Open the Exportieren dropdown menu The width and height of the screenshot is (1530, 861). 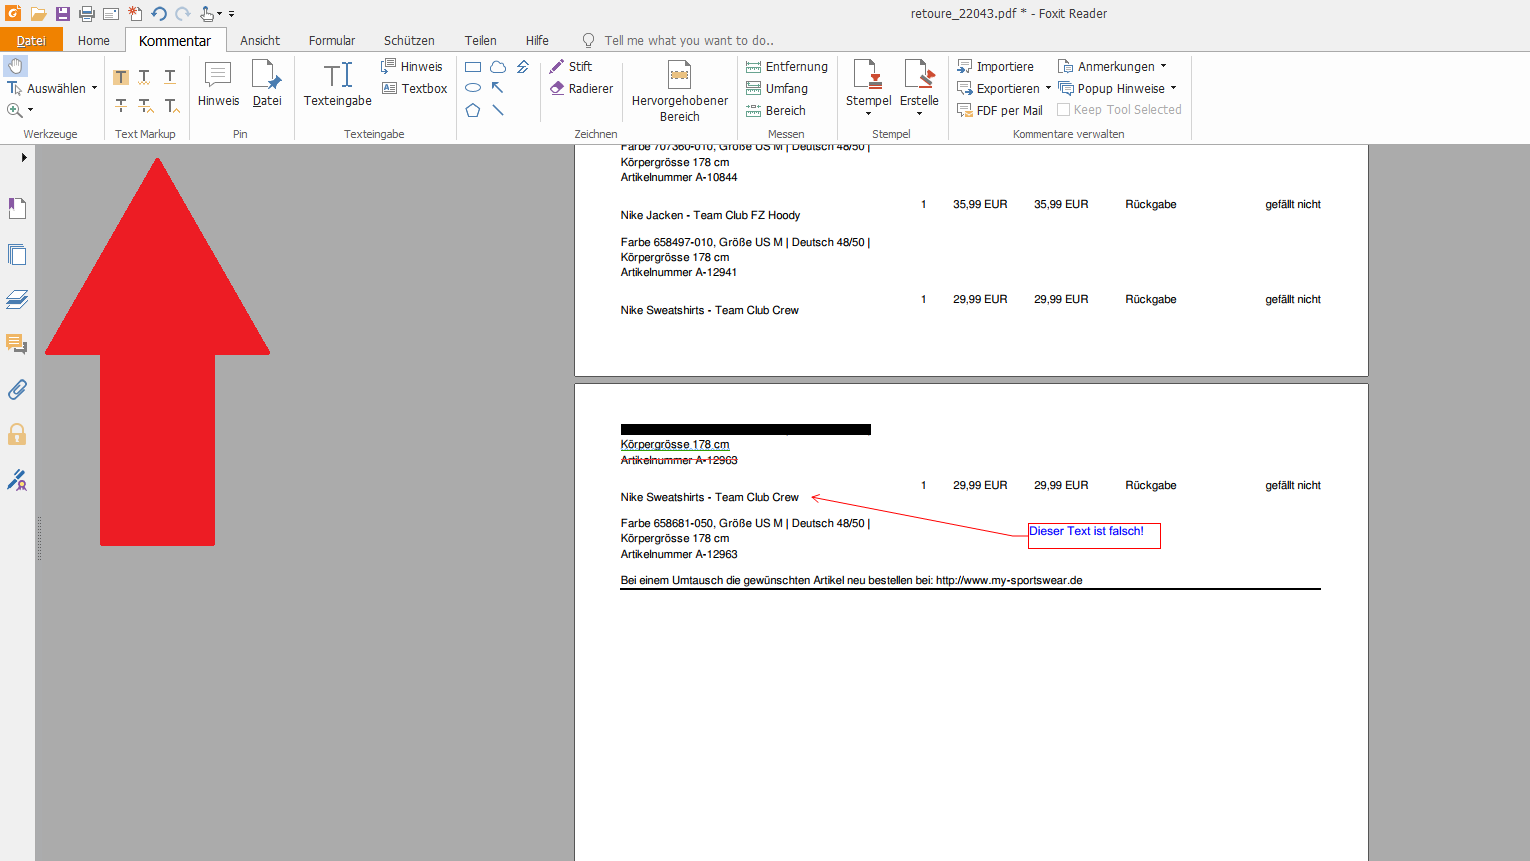coord(1048,89)
